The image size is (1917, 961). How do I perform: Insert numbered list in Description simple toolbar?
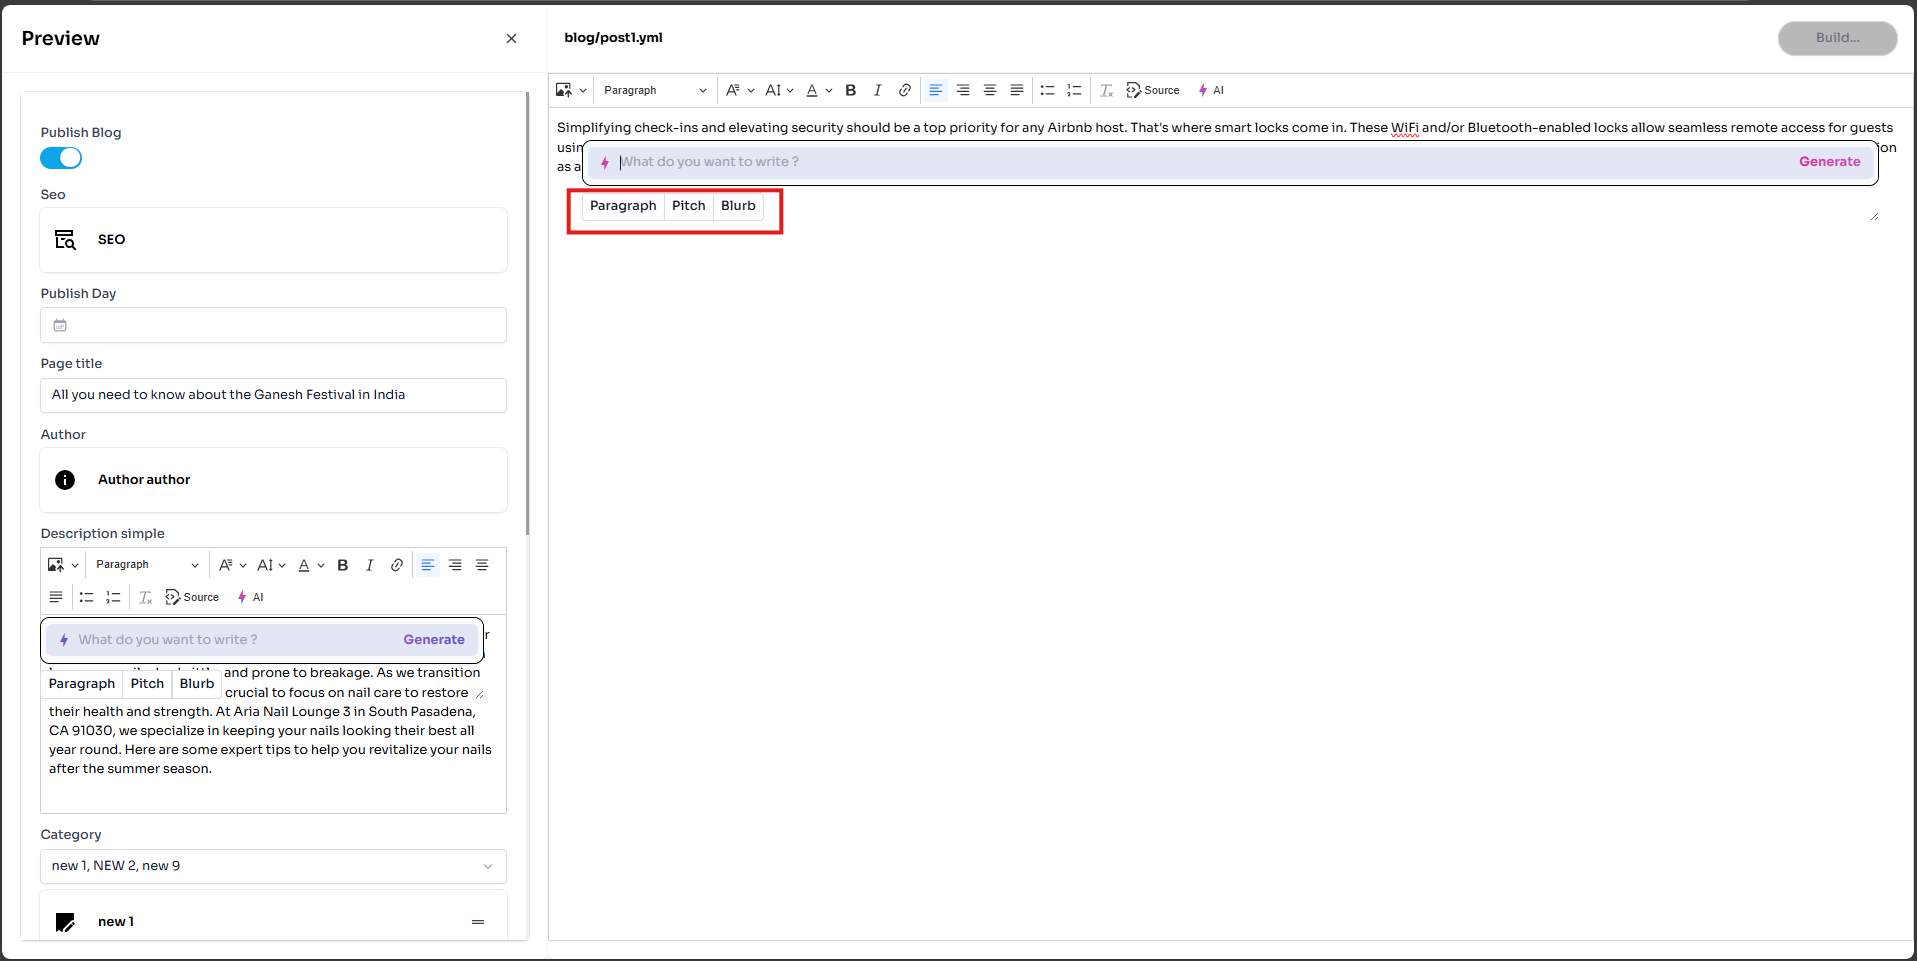click(x=113, y=597)
